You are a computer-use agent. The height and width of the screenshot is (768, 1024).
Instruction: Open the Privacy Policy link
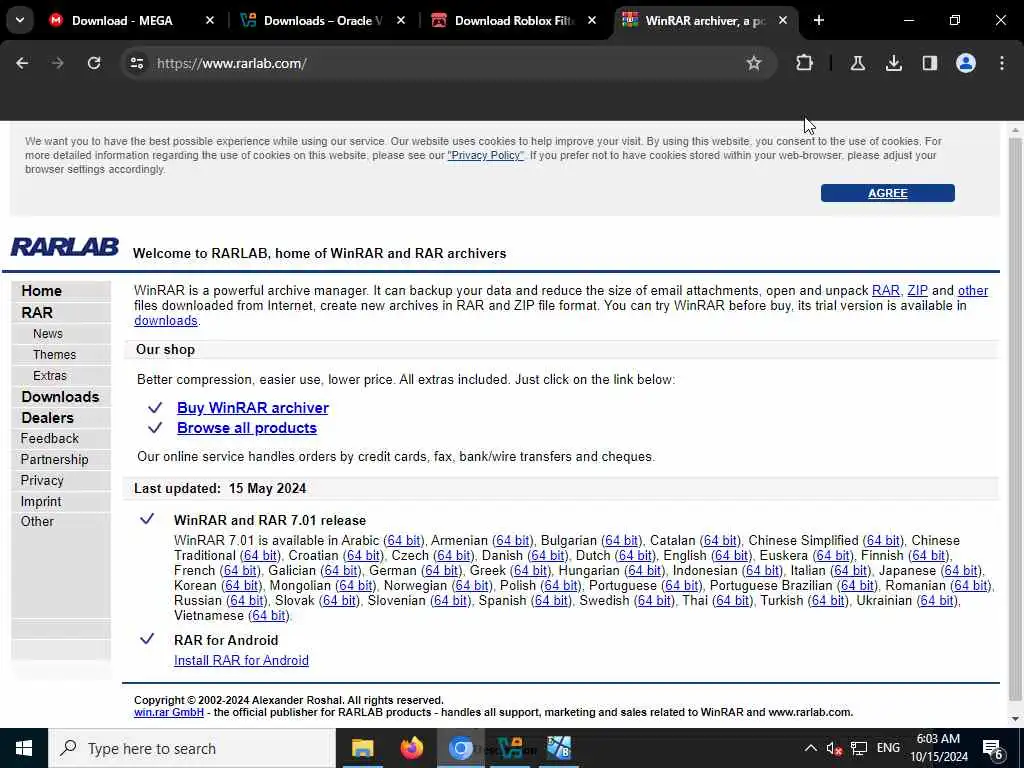tap(485, 155)
